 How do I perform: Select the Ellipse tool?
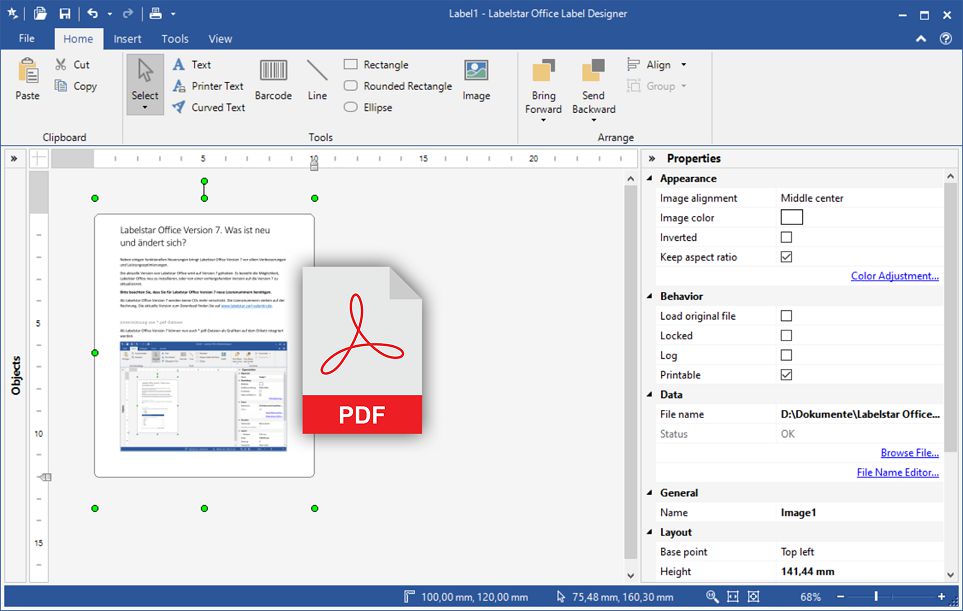point(368,107)
